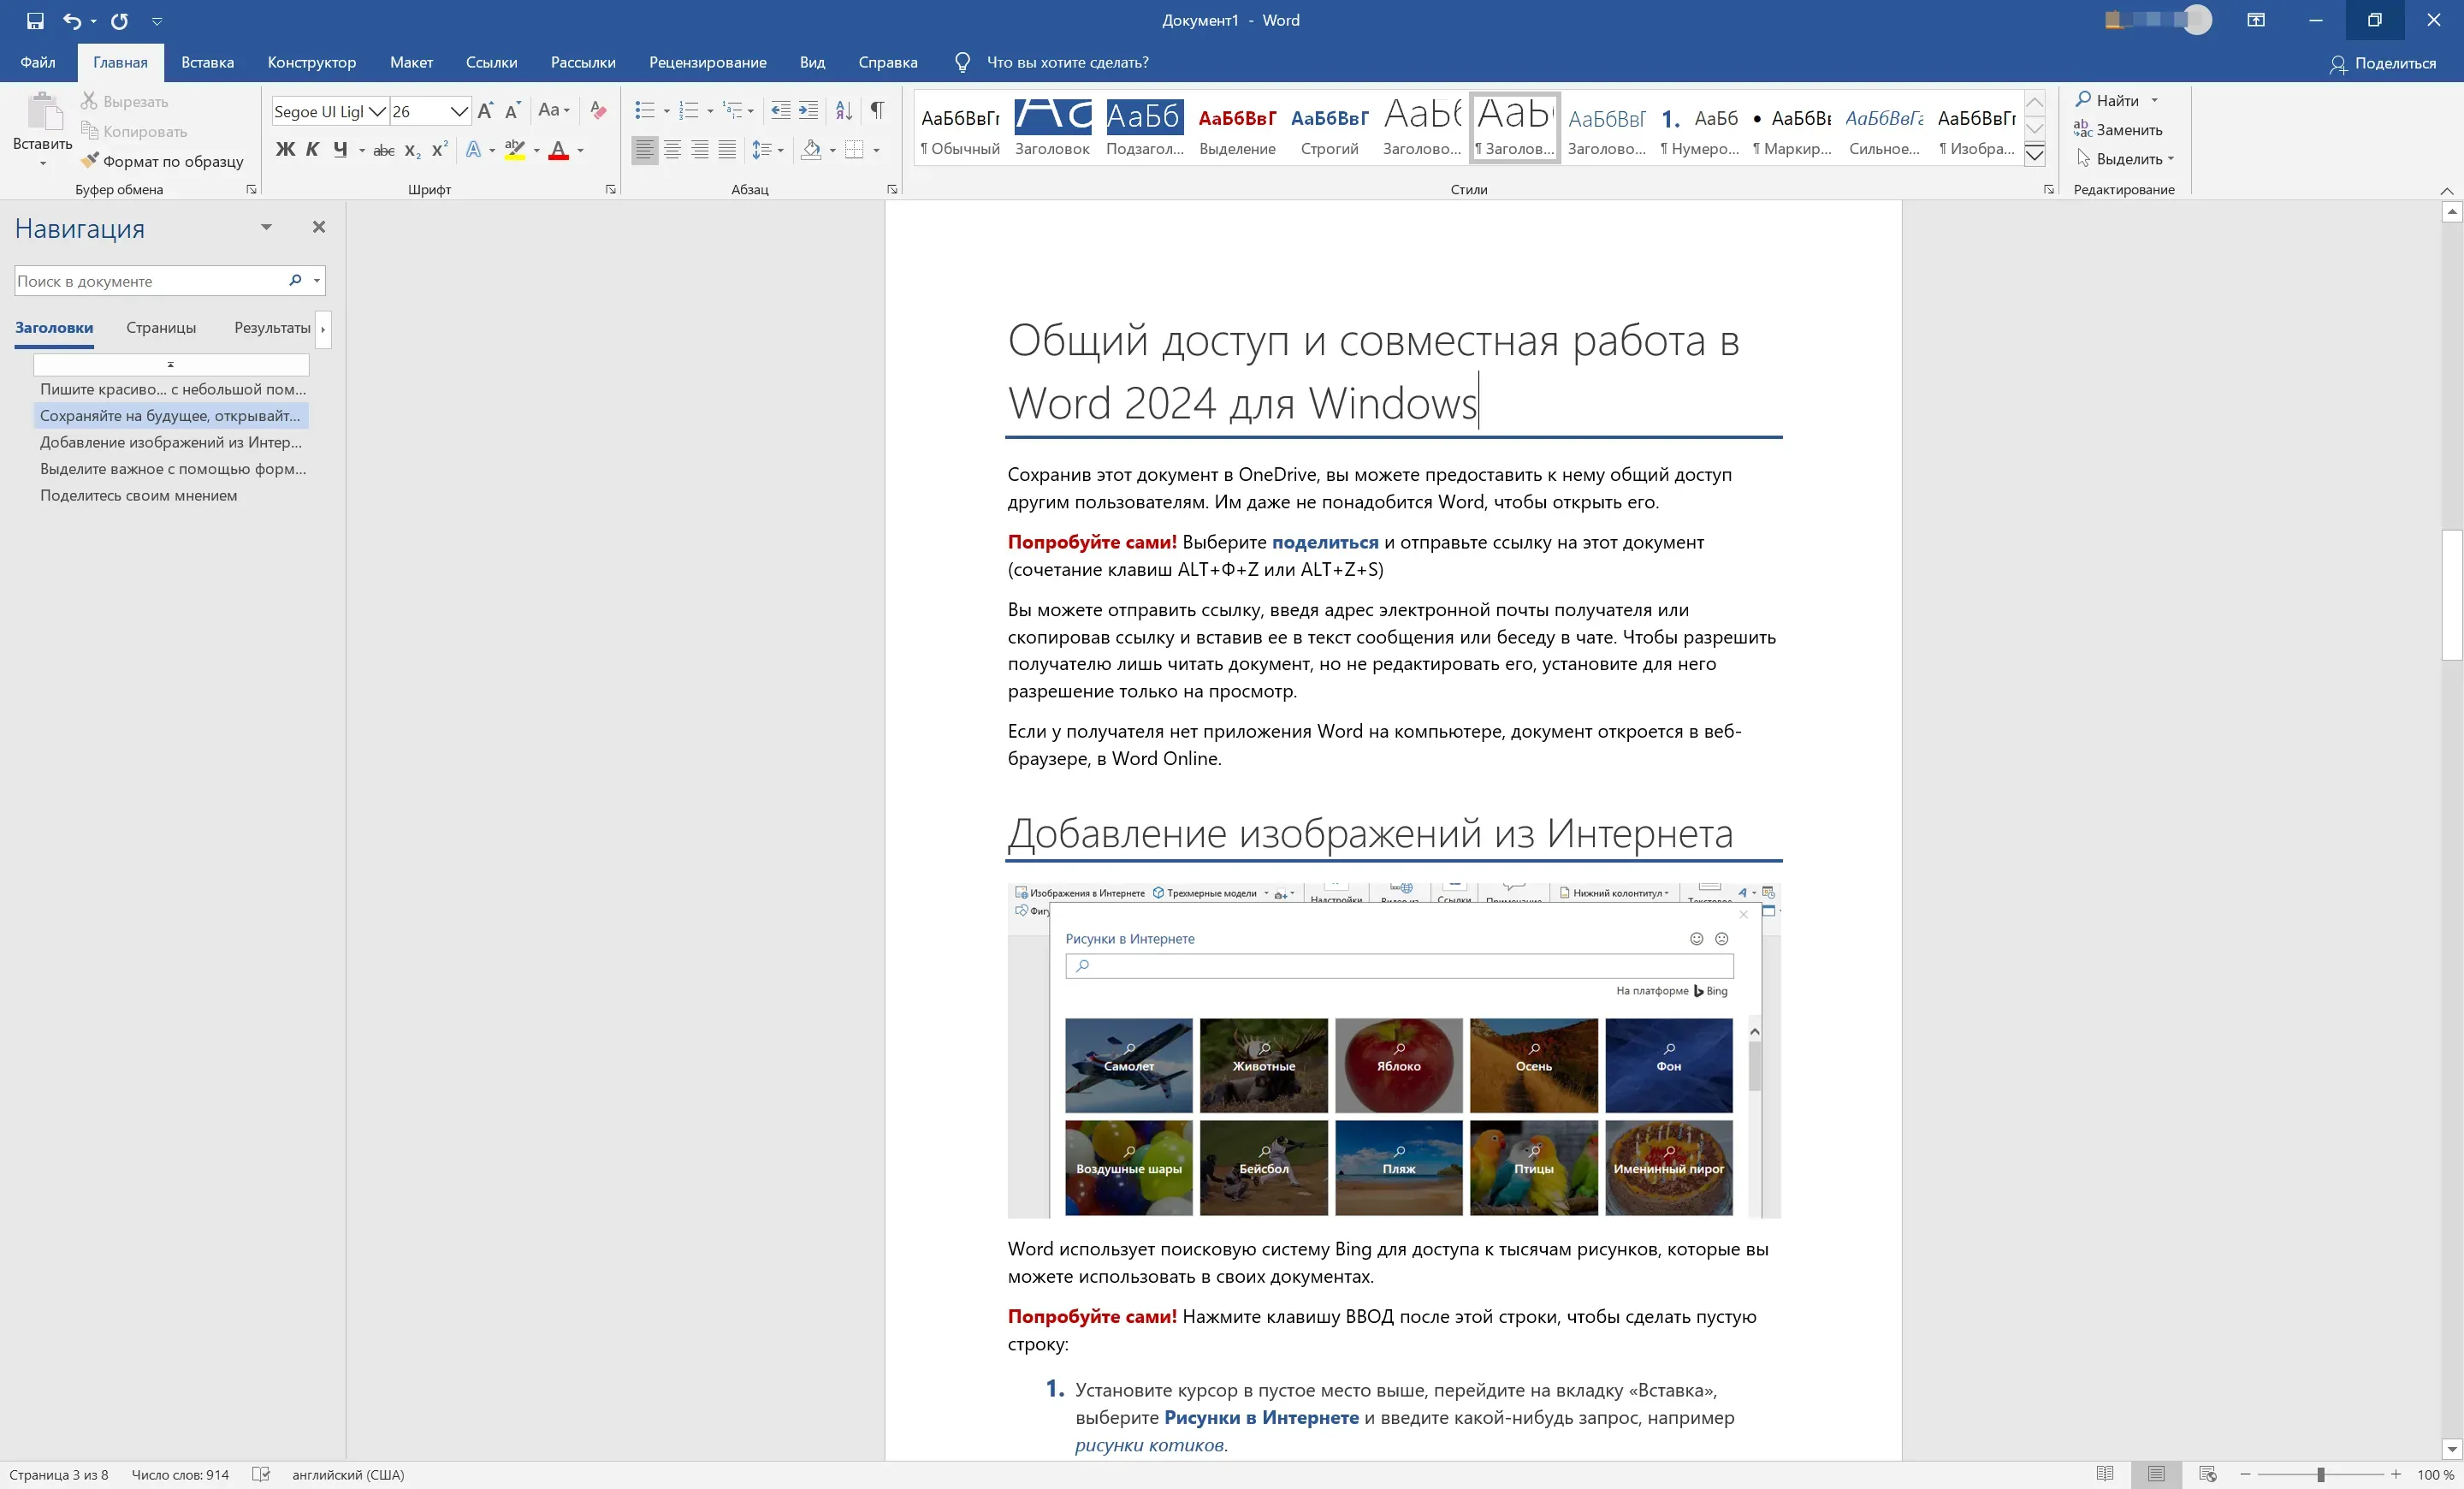Click the save icon in quick access toolbar

[x=35, y=20]
